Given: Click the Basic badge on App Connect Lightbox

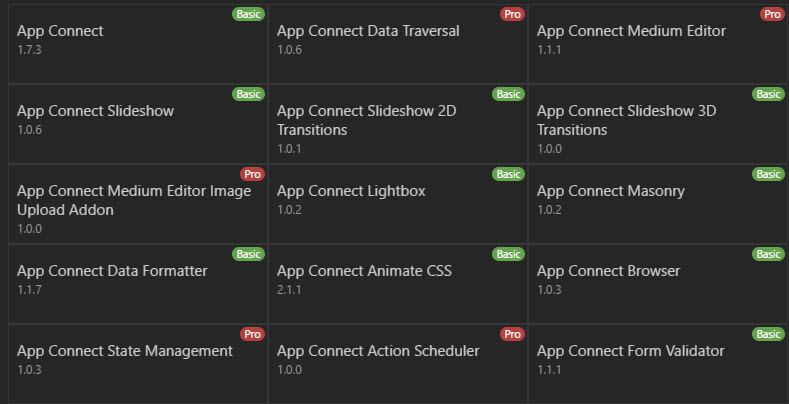Looking at the screenshot, I should [508, 174].
